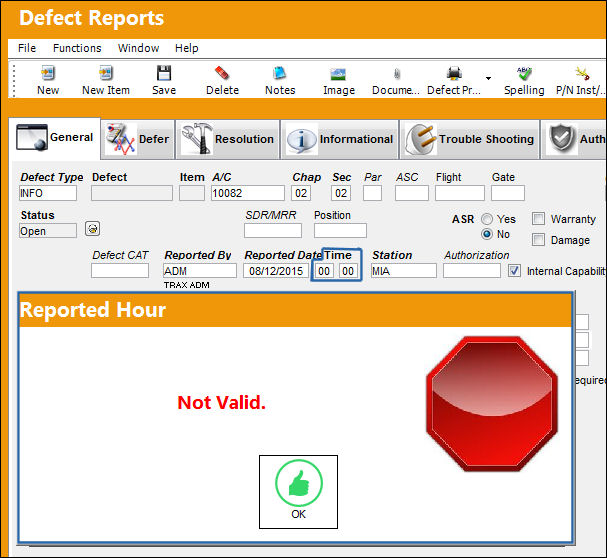Viewport: 607px width, 558px height.
Task: Click the Image toolbar icon
Action: tap(338, 74)
